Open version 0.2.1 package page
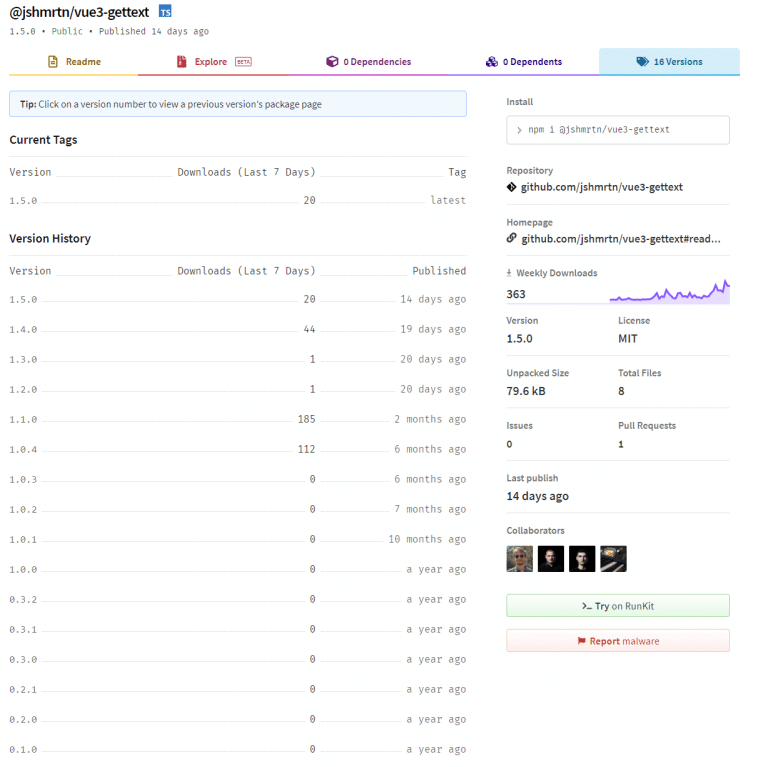Screen dimensions: 768x767 tap(23, 690)
